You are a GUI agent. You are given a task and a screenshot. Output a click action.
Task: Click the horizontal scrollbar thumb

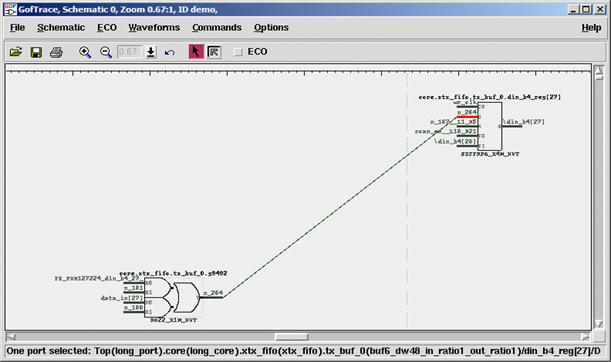291,337
